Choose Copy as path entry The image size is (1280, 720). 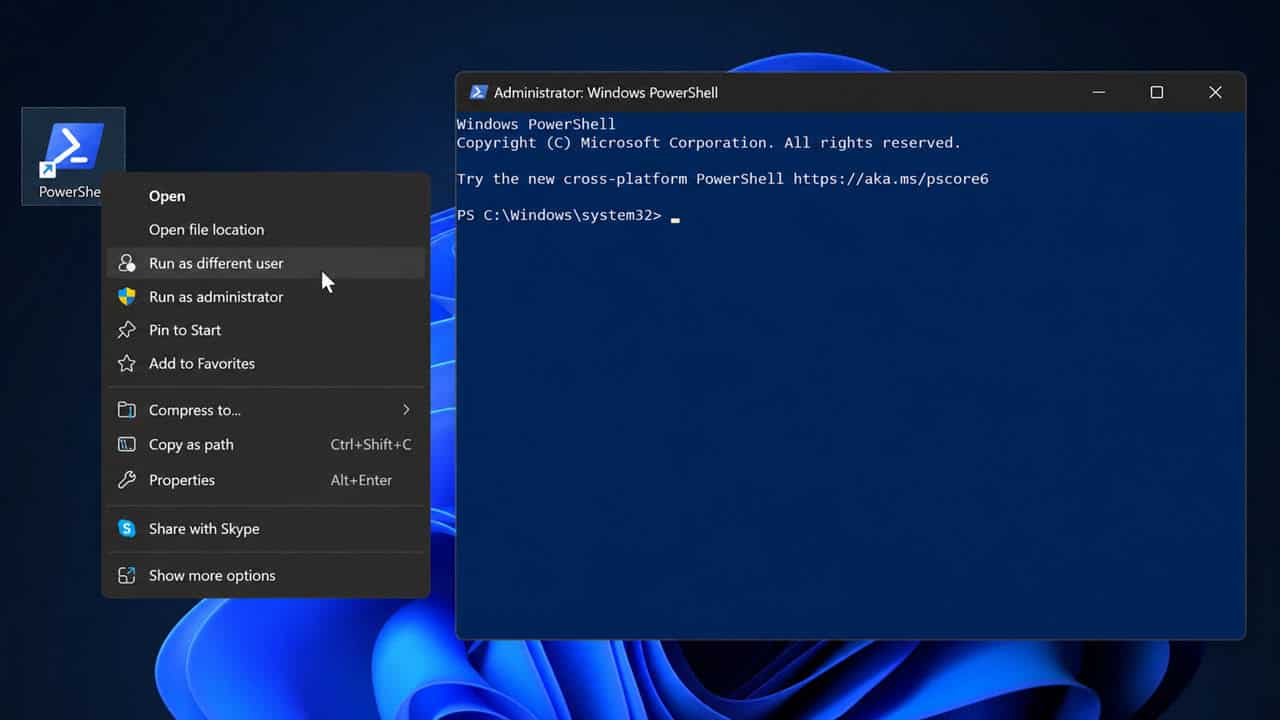tap(265, 445)
